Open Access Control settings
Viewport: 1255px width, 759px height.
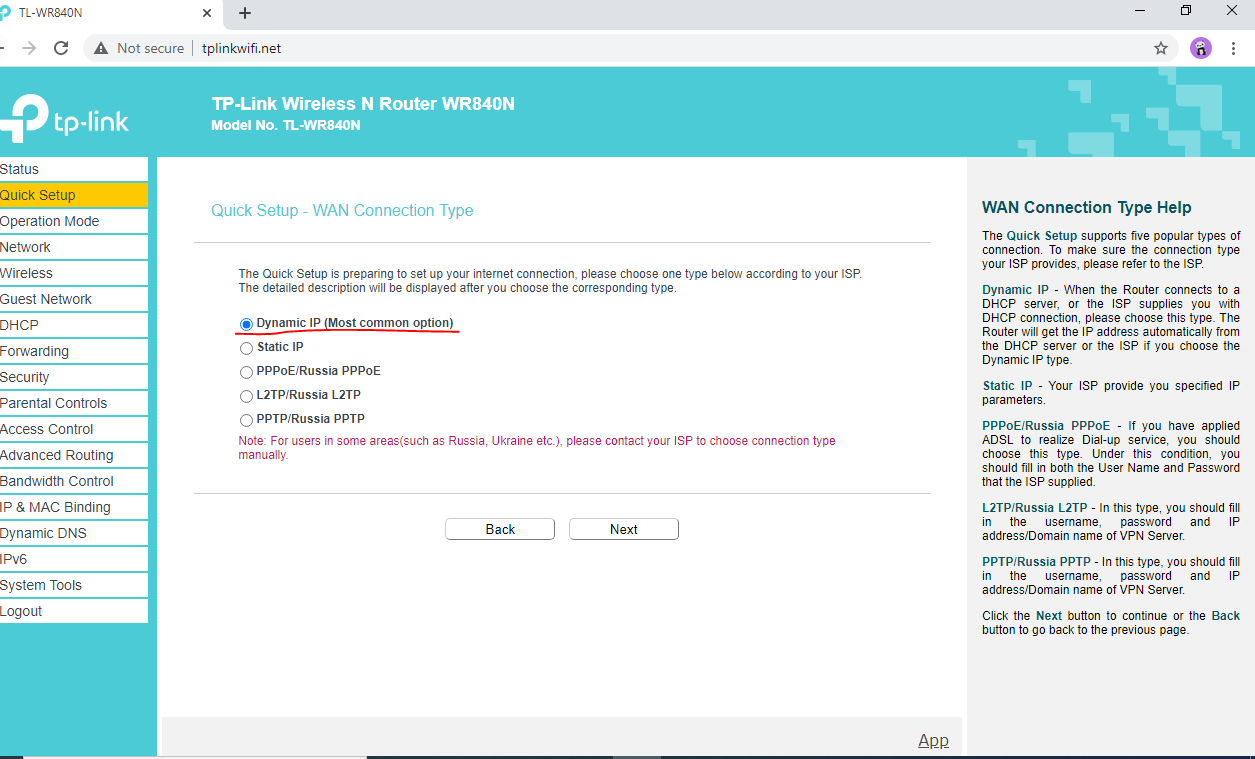tap(74, 429)
